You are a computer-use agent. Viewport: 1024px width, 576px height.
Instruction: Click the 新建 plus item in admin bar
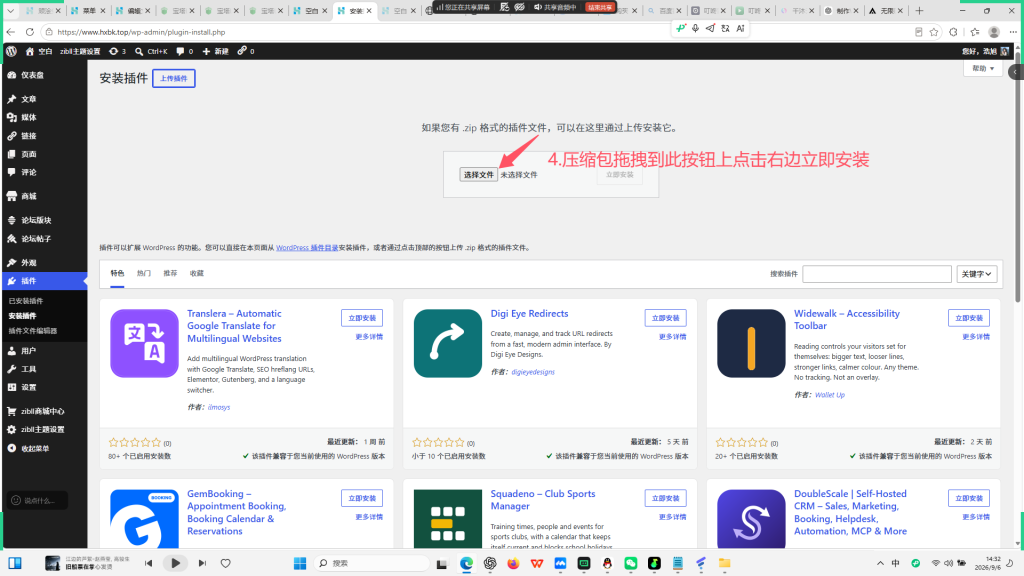[216, 51]
